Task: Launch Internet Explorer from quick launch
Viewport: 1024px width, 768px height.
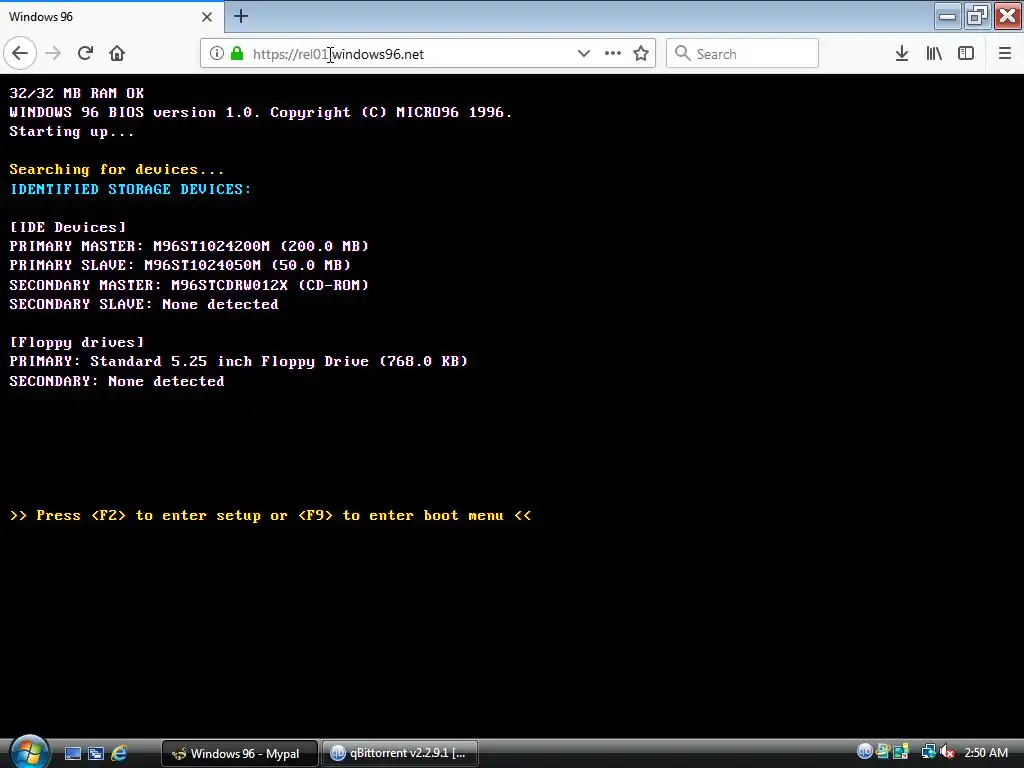Action: pos(119,754)
